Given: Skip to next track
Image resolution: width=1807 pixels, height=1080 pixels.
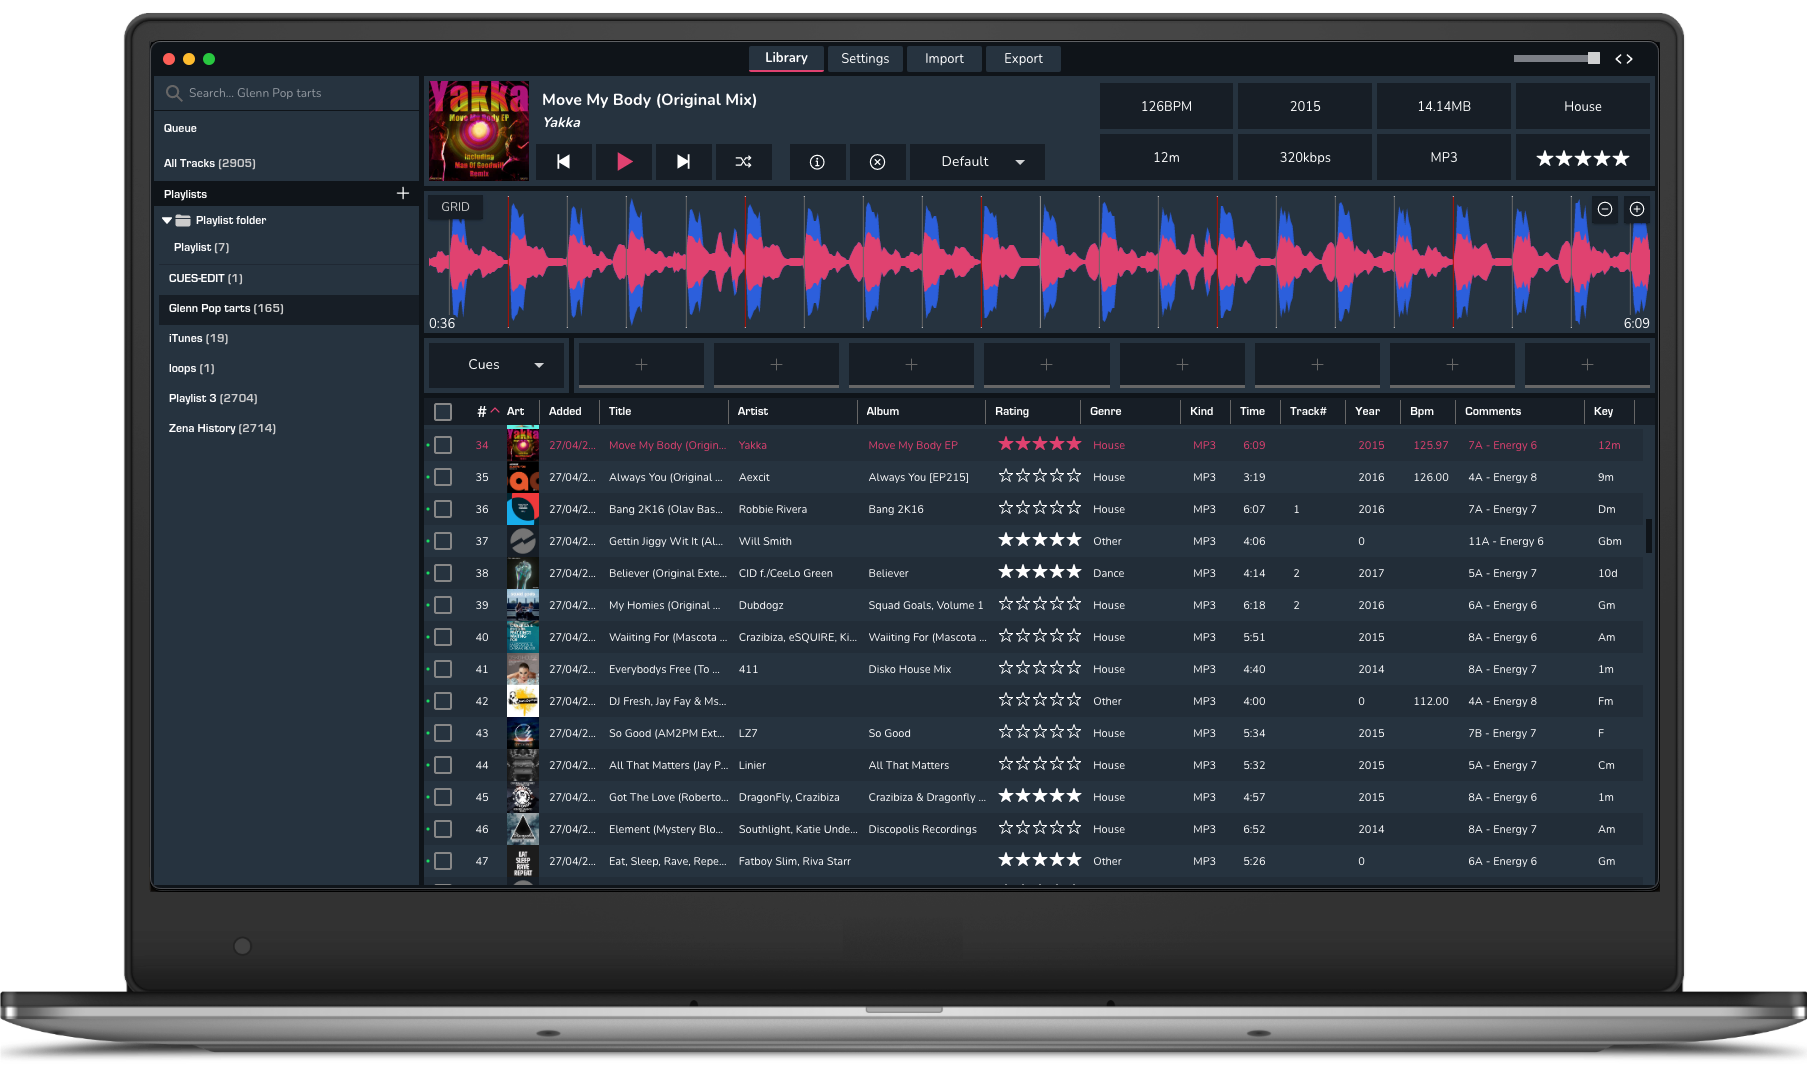Looking at the screenshot, I should pyautogui.click(x=683, y=162).
